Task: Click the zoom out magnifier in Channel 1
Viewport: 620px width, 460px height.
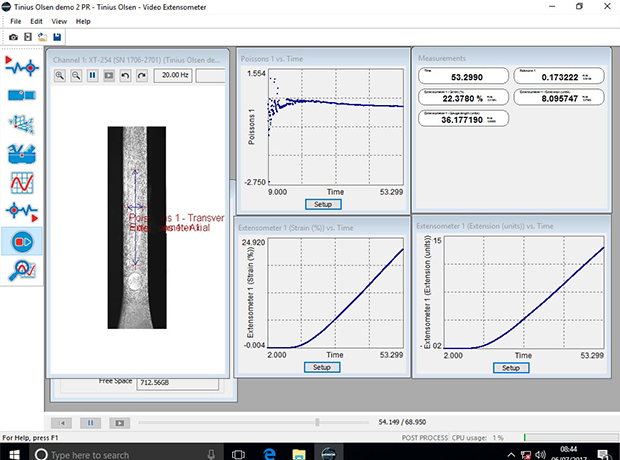Action: click(76, 75)
